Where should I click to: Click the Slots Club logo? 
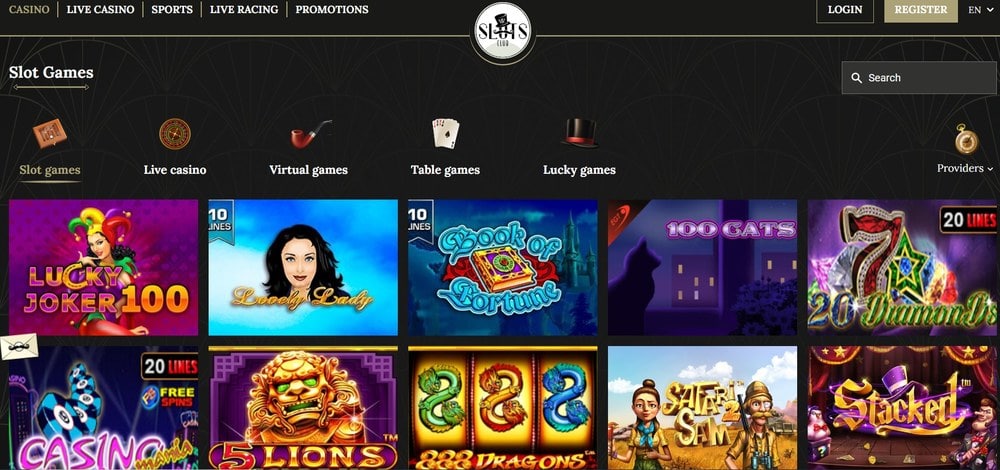pyautogui.click(x=503, y=33)
